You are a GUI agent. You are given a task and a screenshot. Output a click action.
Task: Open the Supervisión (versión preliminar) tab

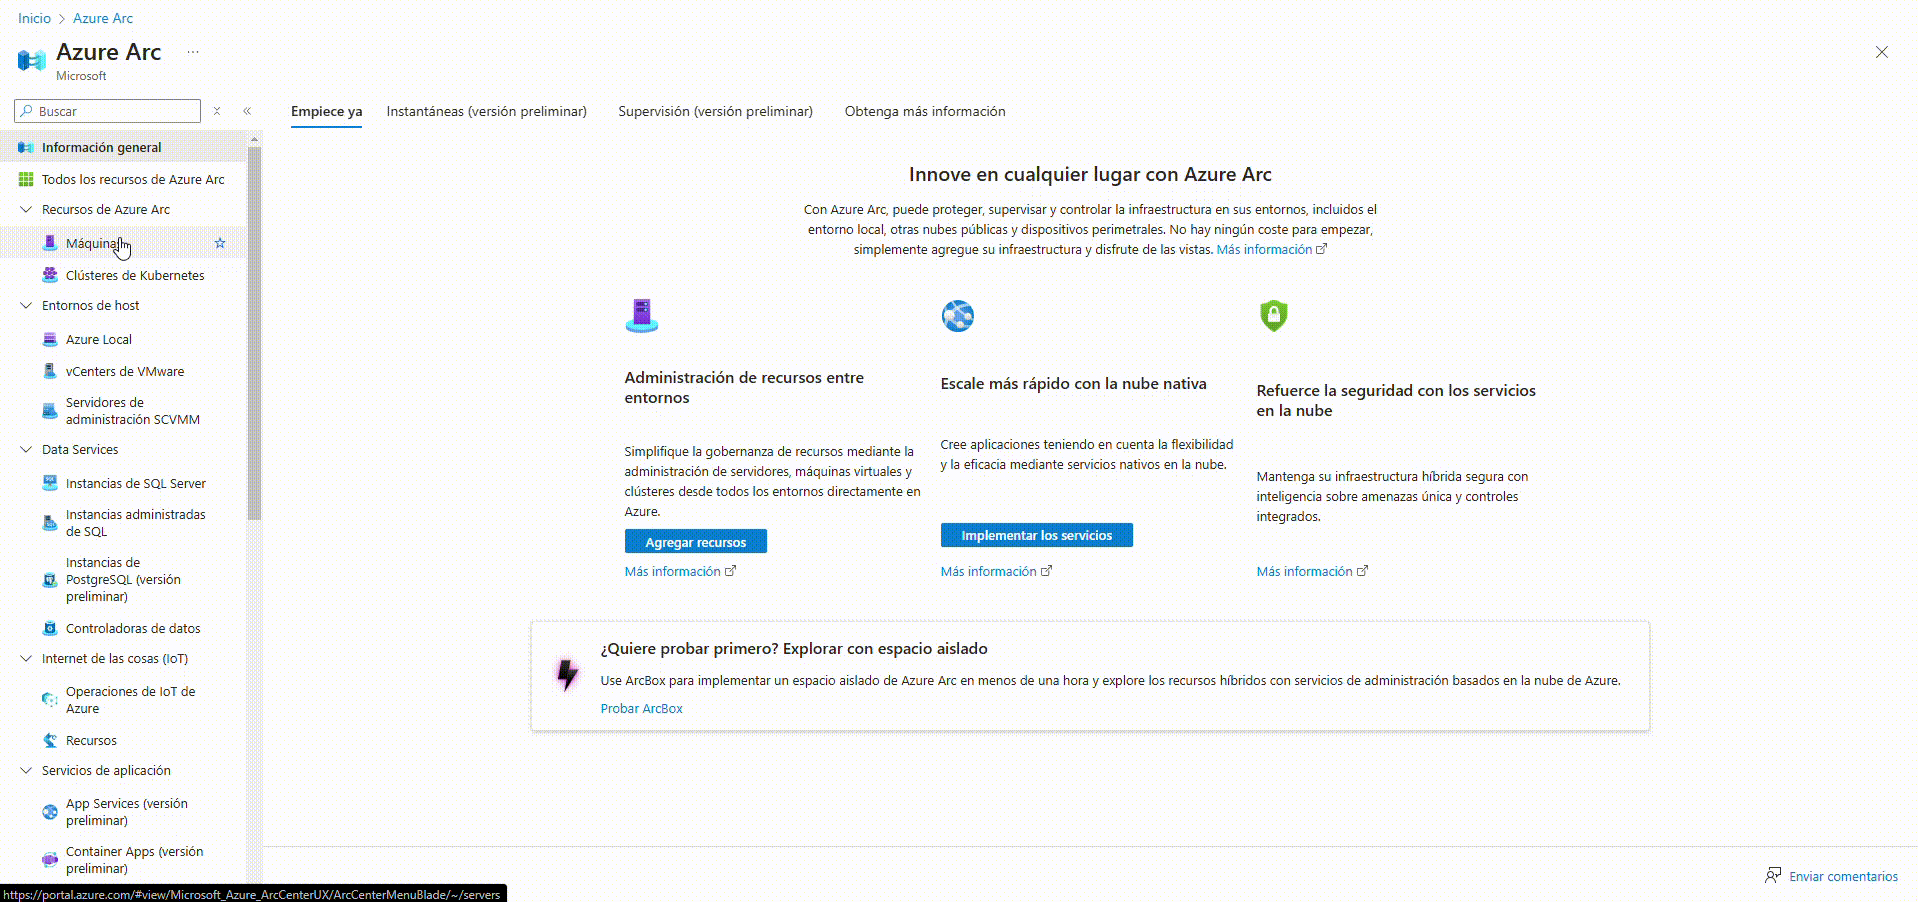point(715,111)
